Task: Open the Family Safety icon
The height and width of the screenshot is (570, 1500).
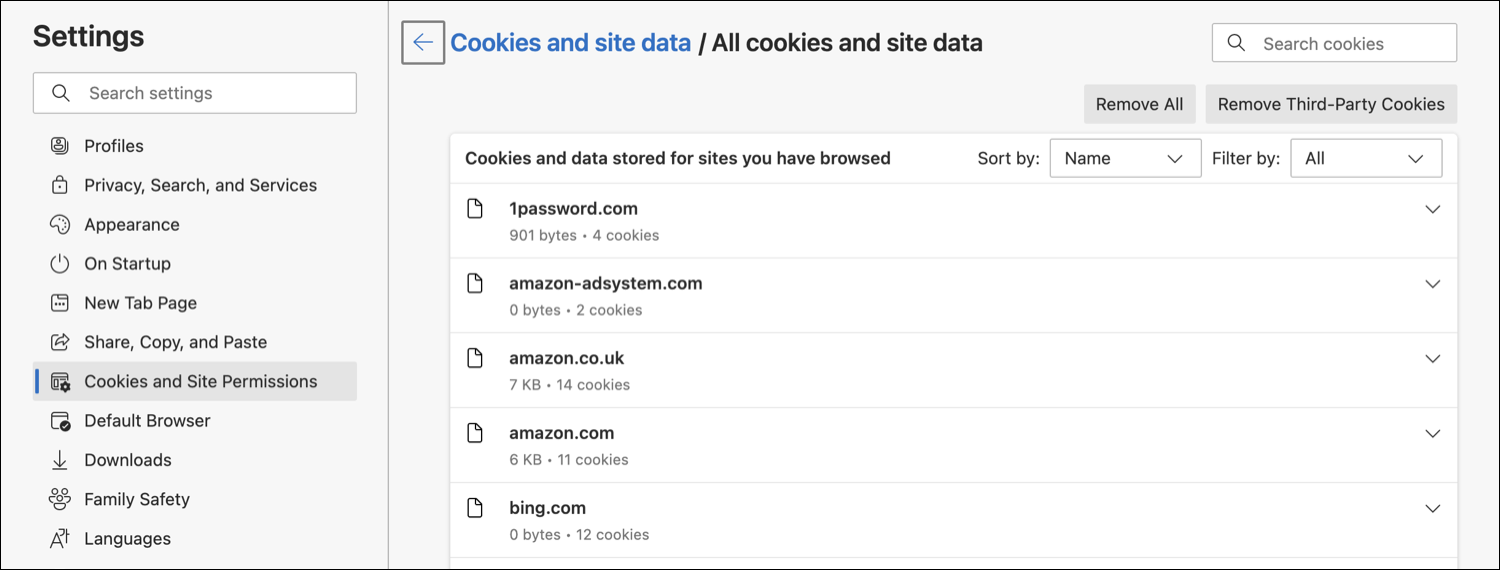Action: point(60,499)
